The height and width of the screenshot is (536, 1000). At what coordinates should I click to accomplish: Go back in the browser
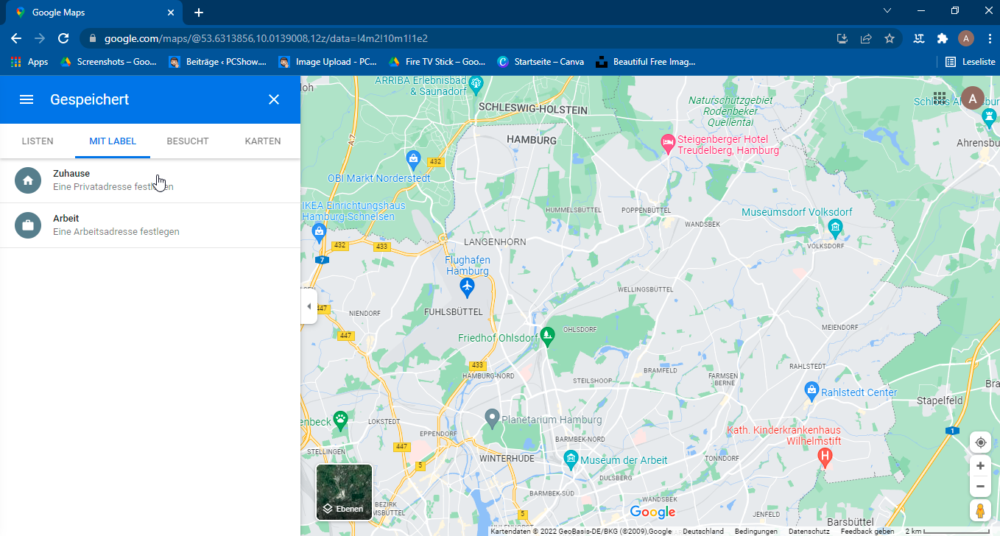[16, 38]
